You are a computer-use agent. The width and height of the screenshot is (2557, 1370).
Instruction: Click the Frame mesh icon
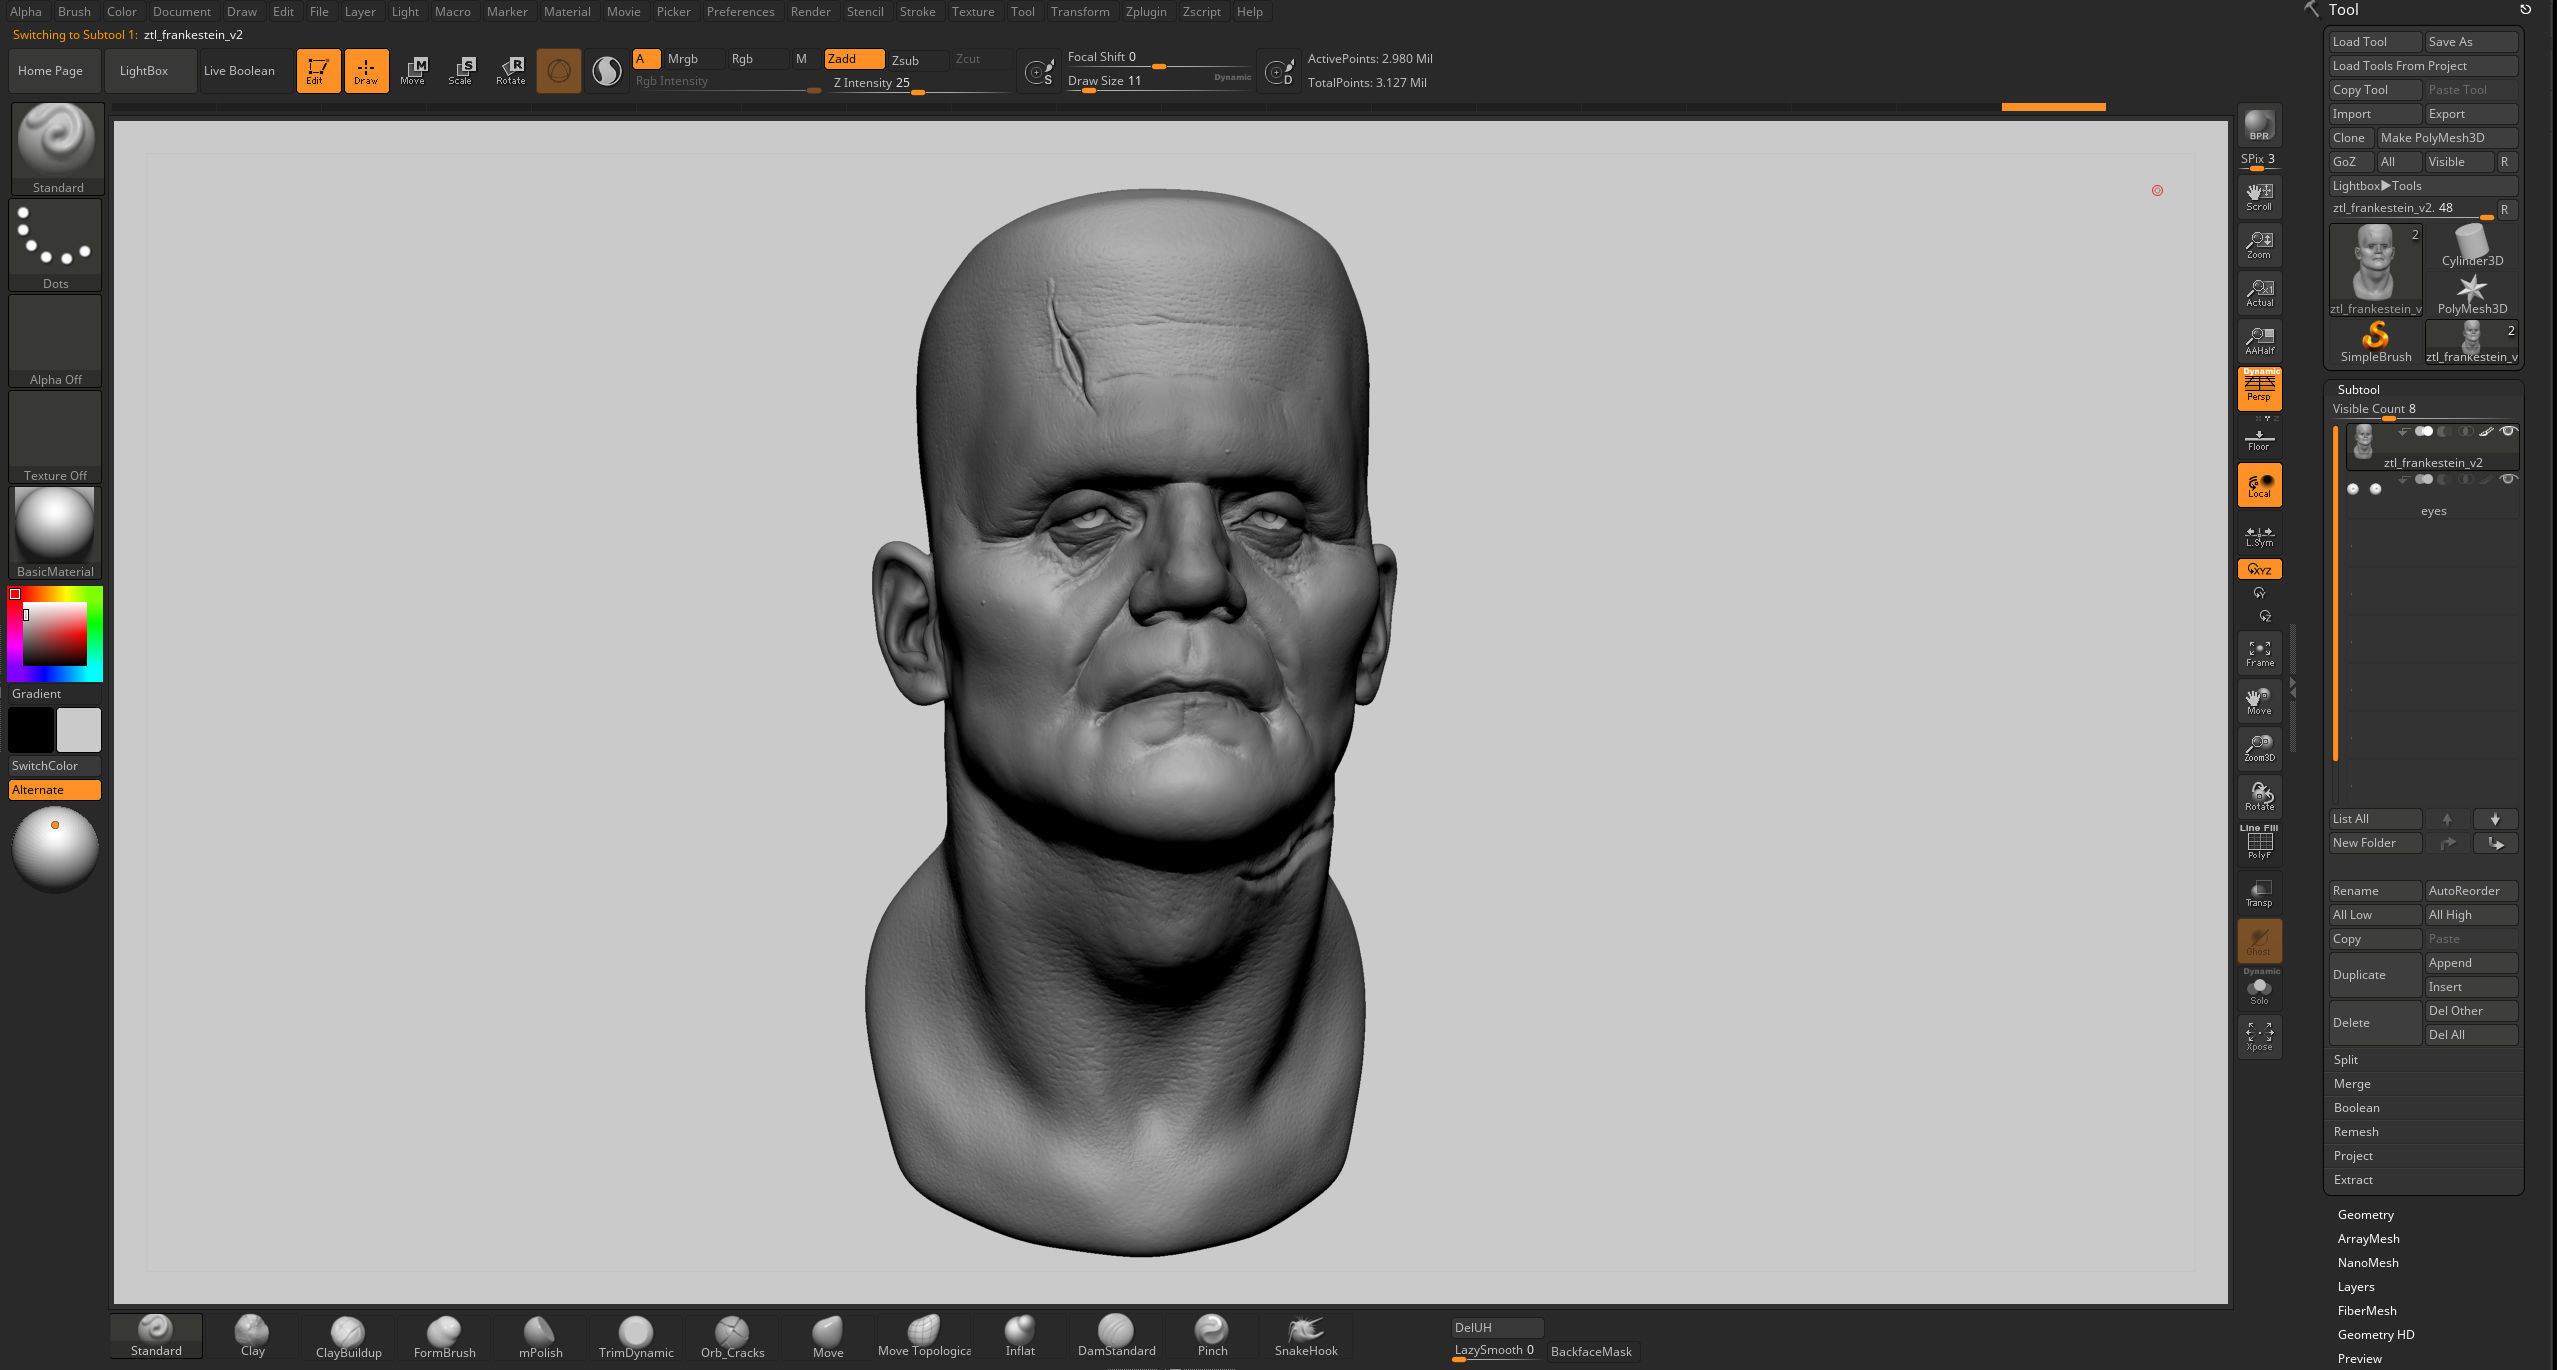[2259, 653]
